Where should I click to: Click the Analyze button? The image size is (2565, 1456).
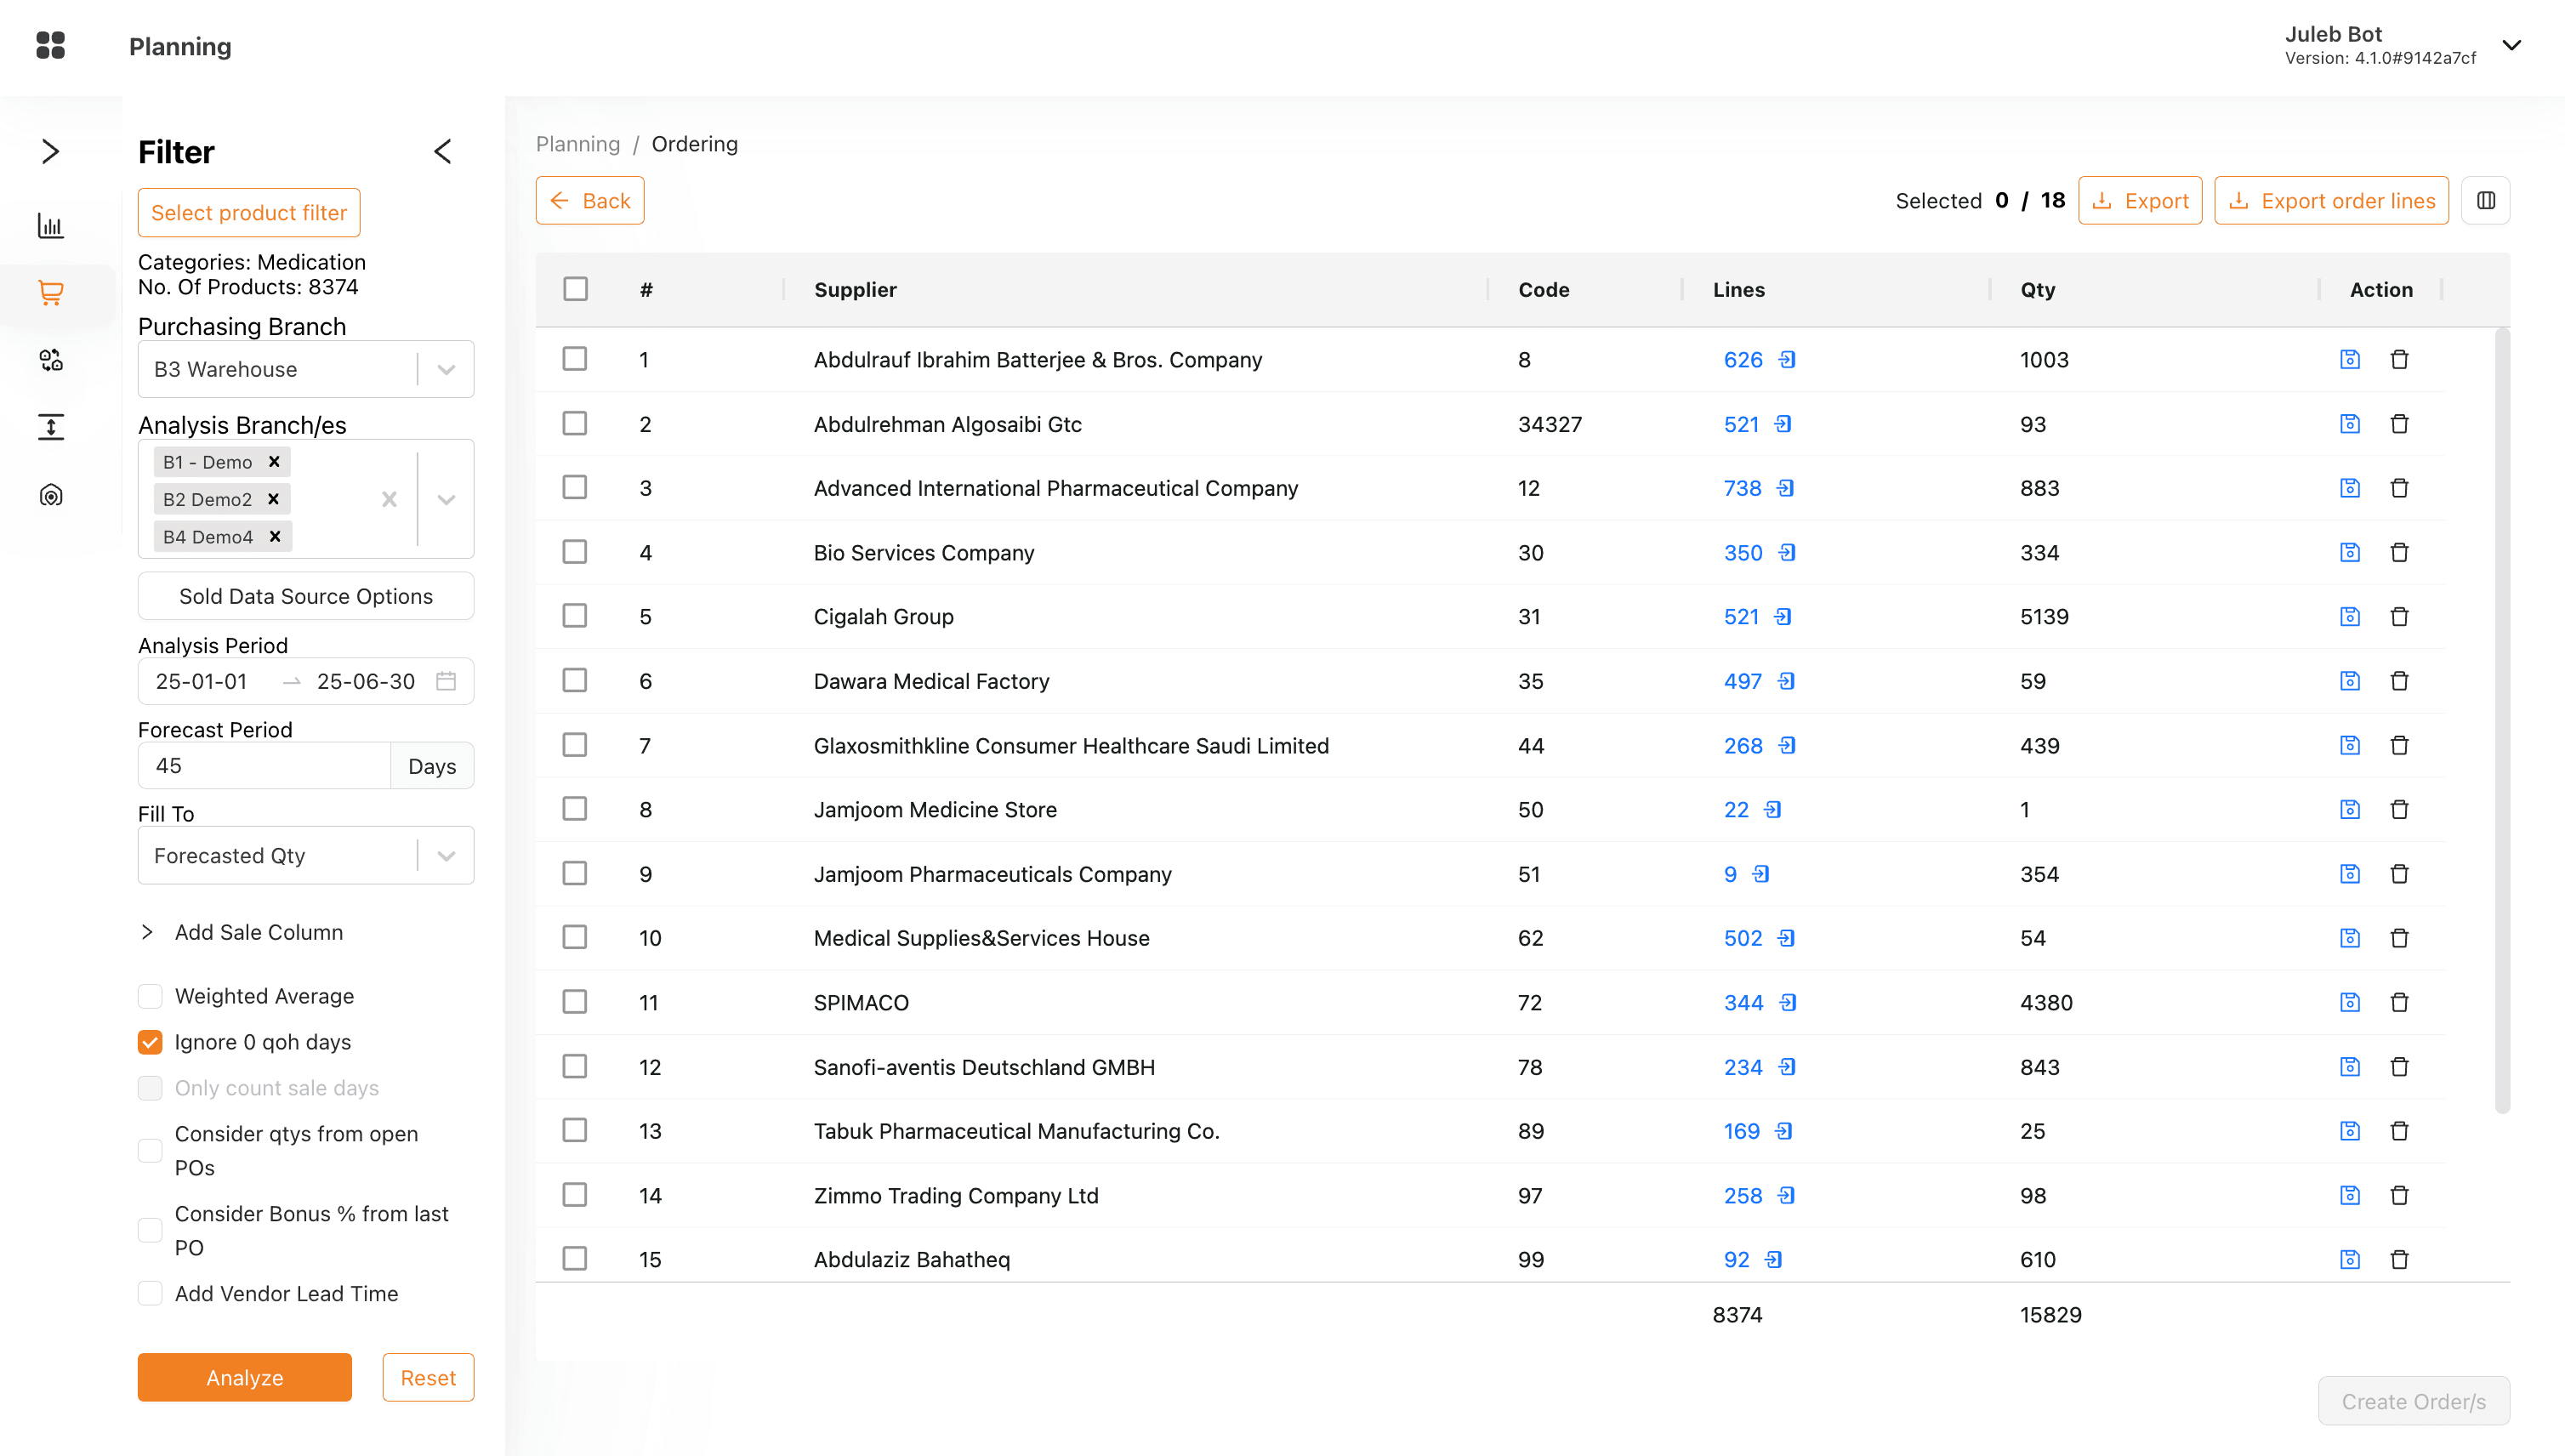pos(245,1378)
